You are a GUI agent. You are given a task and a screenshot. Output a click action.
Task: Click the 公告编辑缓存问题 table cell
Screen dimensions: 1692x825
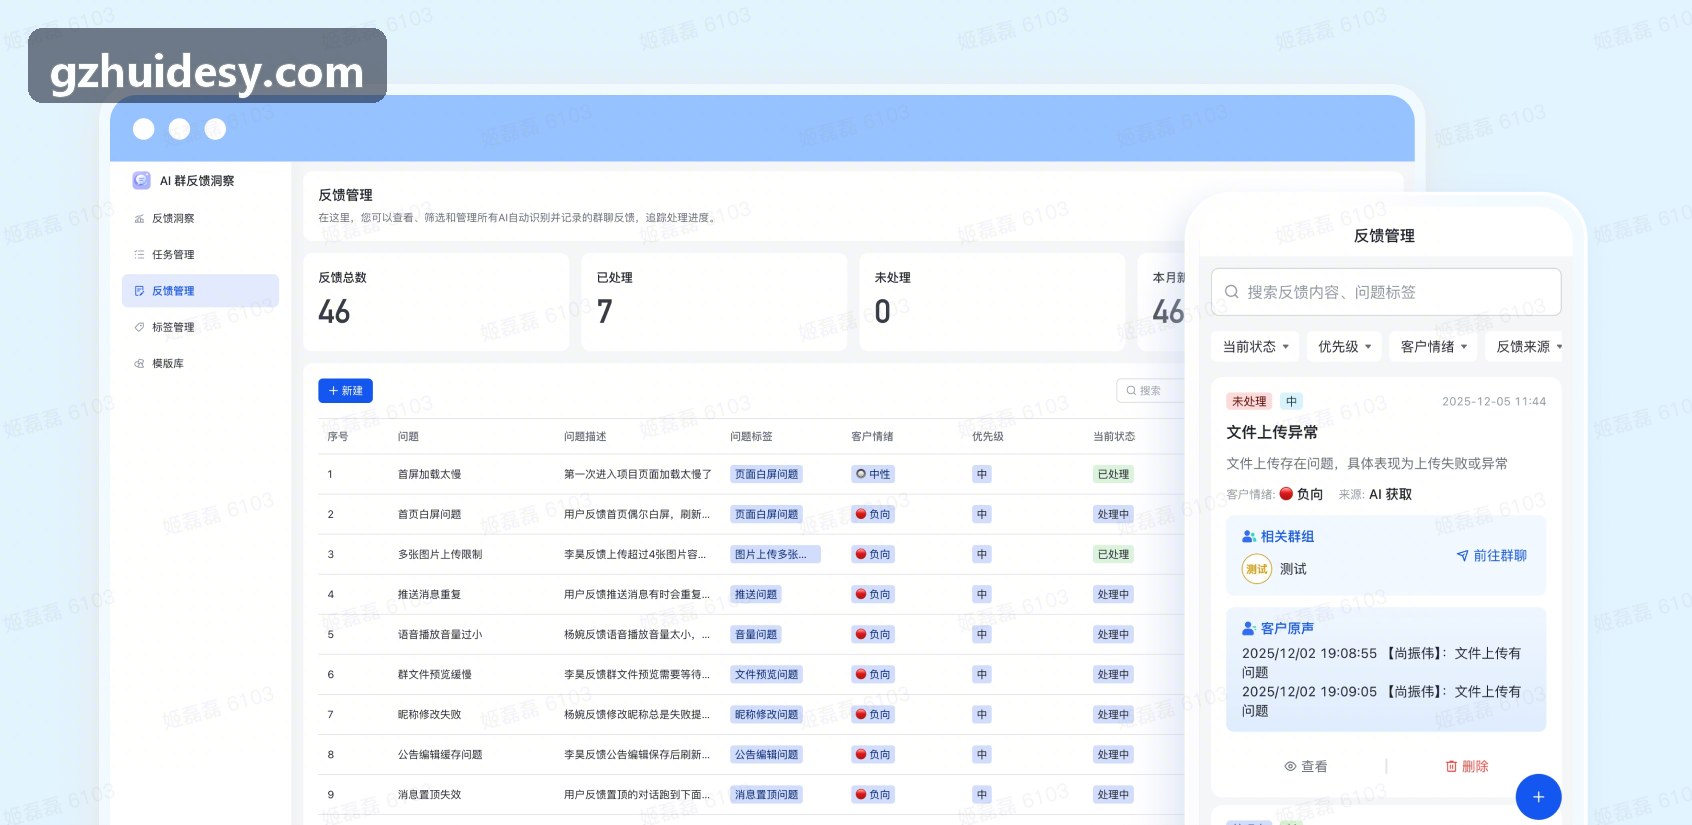point(440,755)
